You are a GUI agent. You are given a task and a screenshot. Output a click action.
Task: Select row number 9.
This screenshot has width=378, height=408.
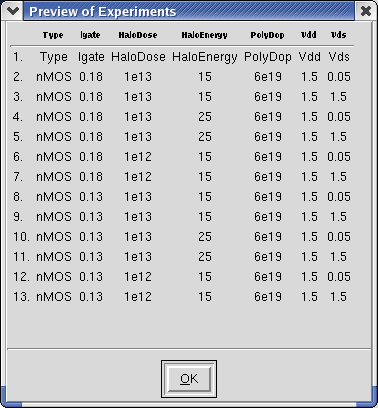click(18, 217)
